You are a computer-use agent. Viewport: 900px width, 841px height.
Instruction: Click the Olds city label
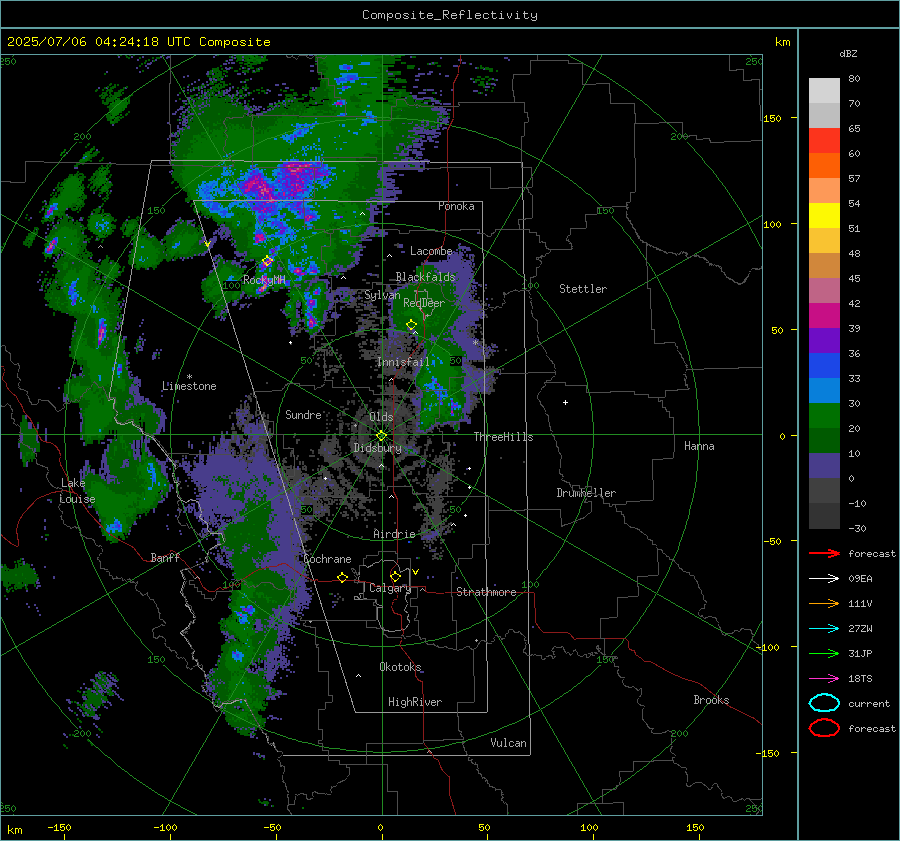tap(381, 417)
